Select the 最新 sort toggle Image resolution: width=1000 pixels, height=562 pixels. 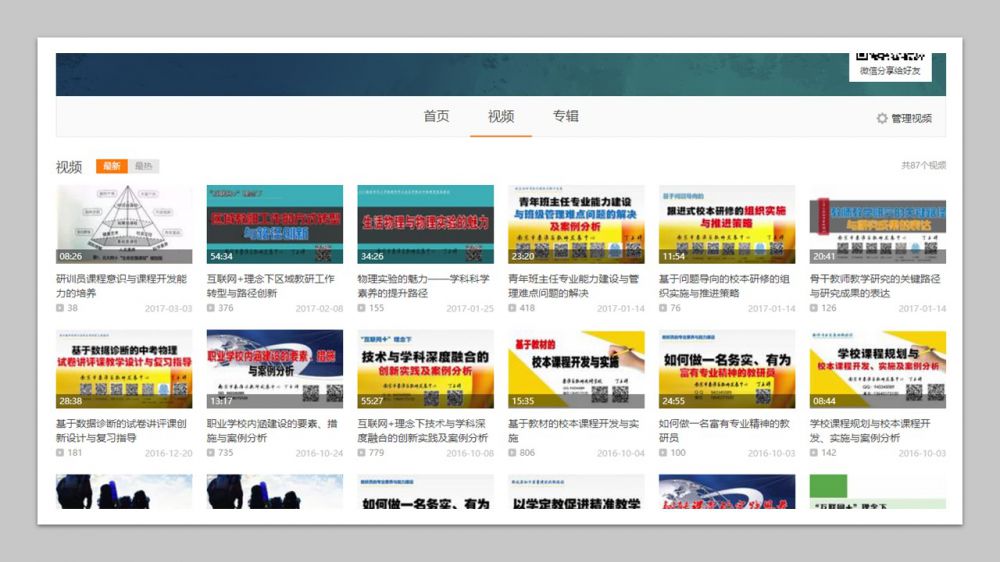pos(111,166)
